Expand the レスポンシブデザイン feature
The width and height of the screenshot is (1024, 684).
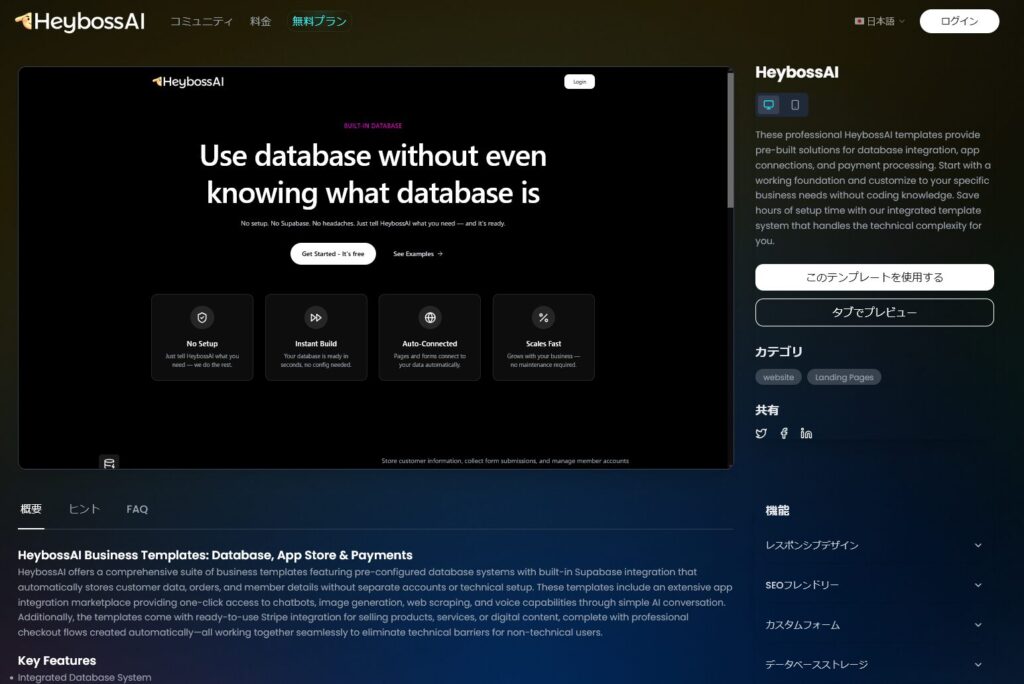tap(874, 545)
